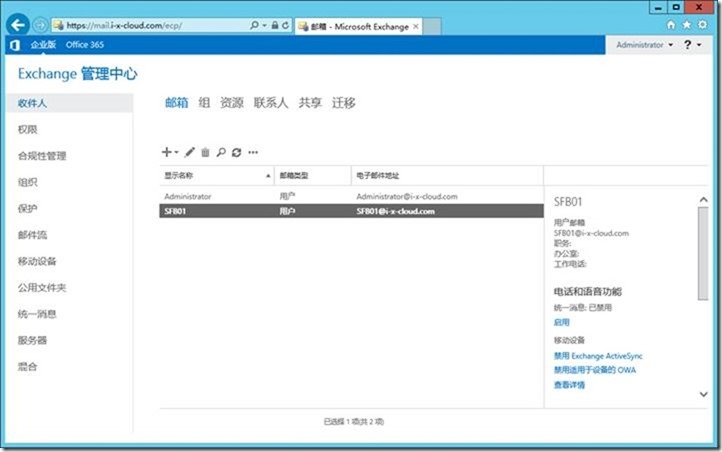Click 启用 link under unified messaging
722x452 pixels.
(561, 322)
